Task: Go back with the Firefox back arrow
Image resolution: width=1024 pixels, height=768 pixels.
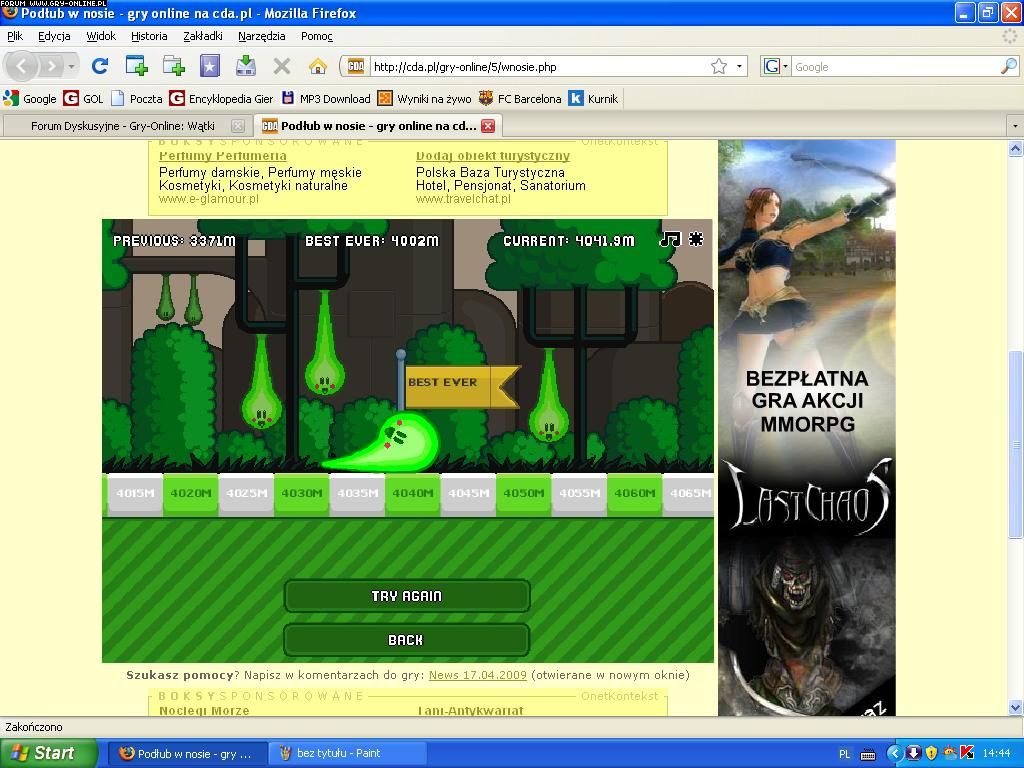Action: 22,66
